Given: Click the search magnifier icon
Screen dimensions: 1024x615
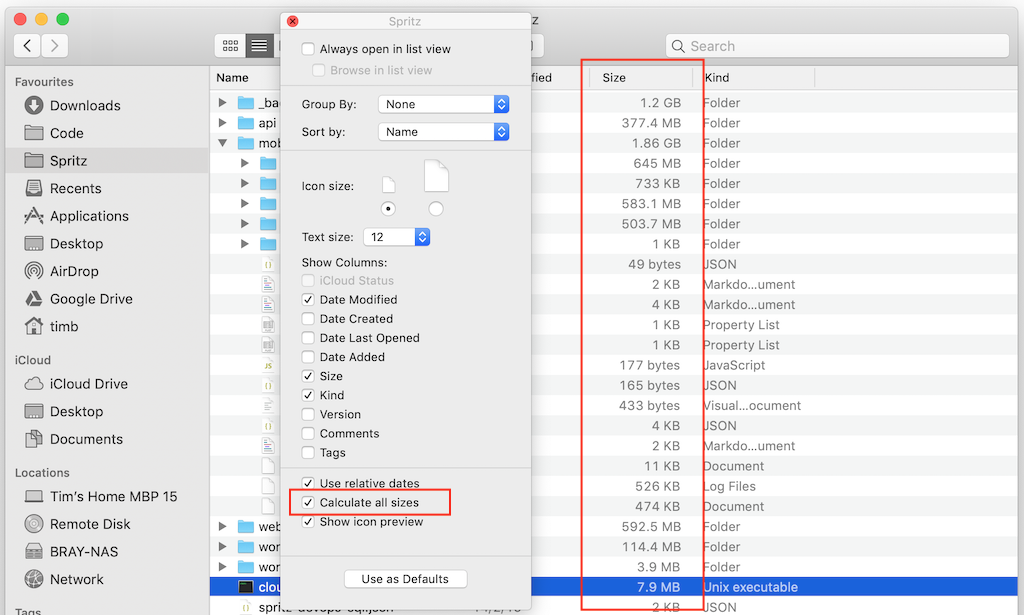Looking at the screenshot, I should pos(678,46).
